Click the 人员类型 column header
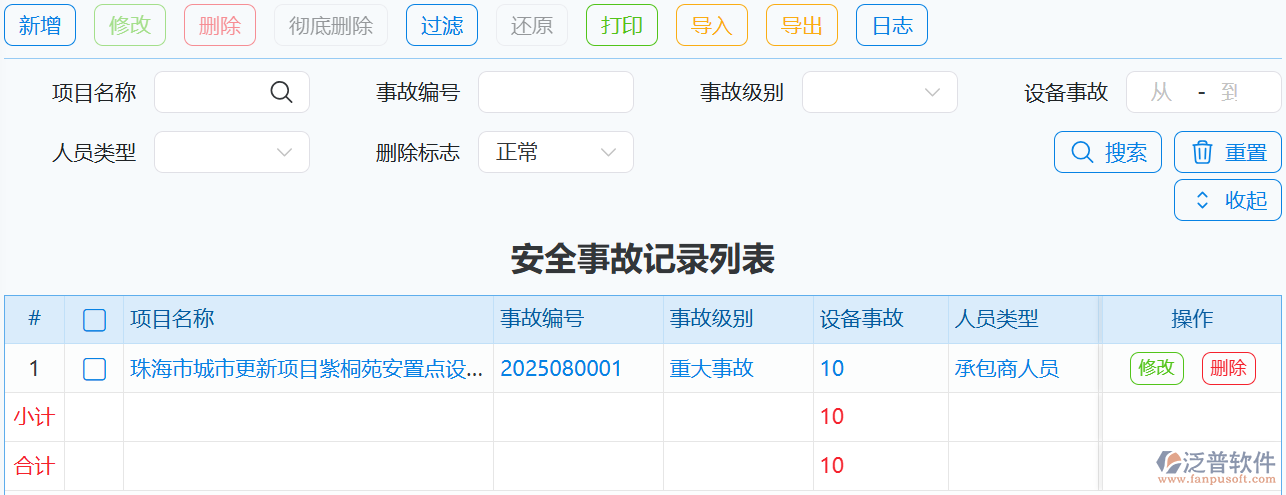This screenshot has height=495, width=1286. (x=997, y=319)
